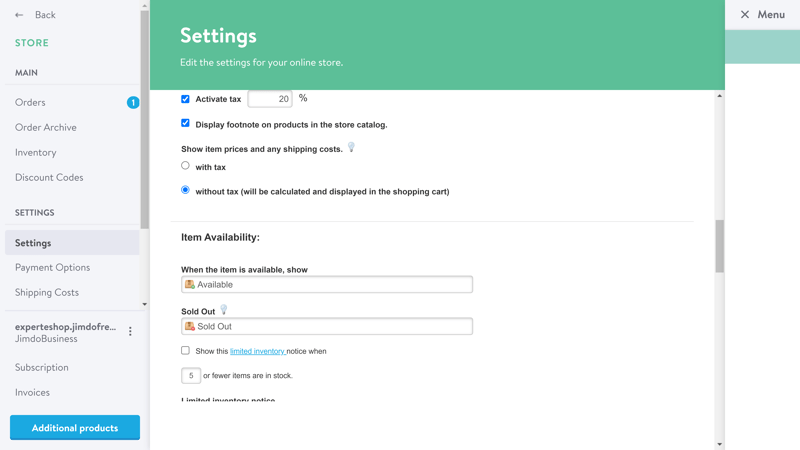Image resolution: width=800 pixels, height=450 pixels.
Task: Close the menu with X icon
Action: [x=744, y=15]
